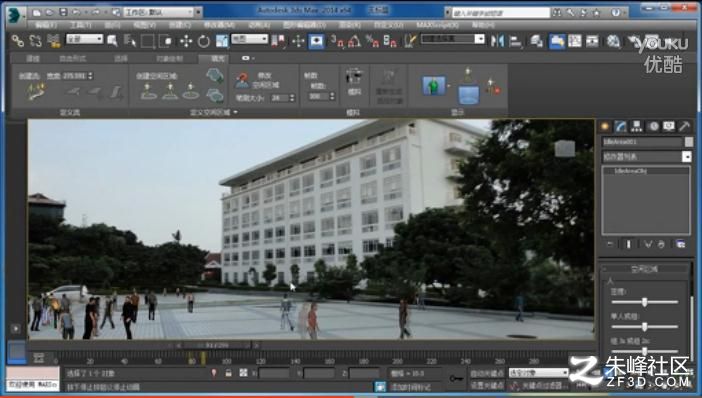Click the Unlink Selection tool icon
This screenshot has width=702, height=398.
click(35, 41)
